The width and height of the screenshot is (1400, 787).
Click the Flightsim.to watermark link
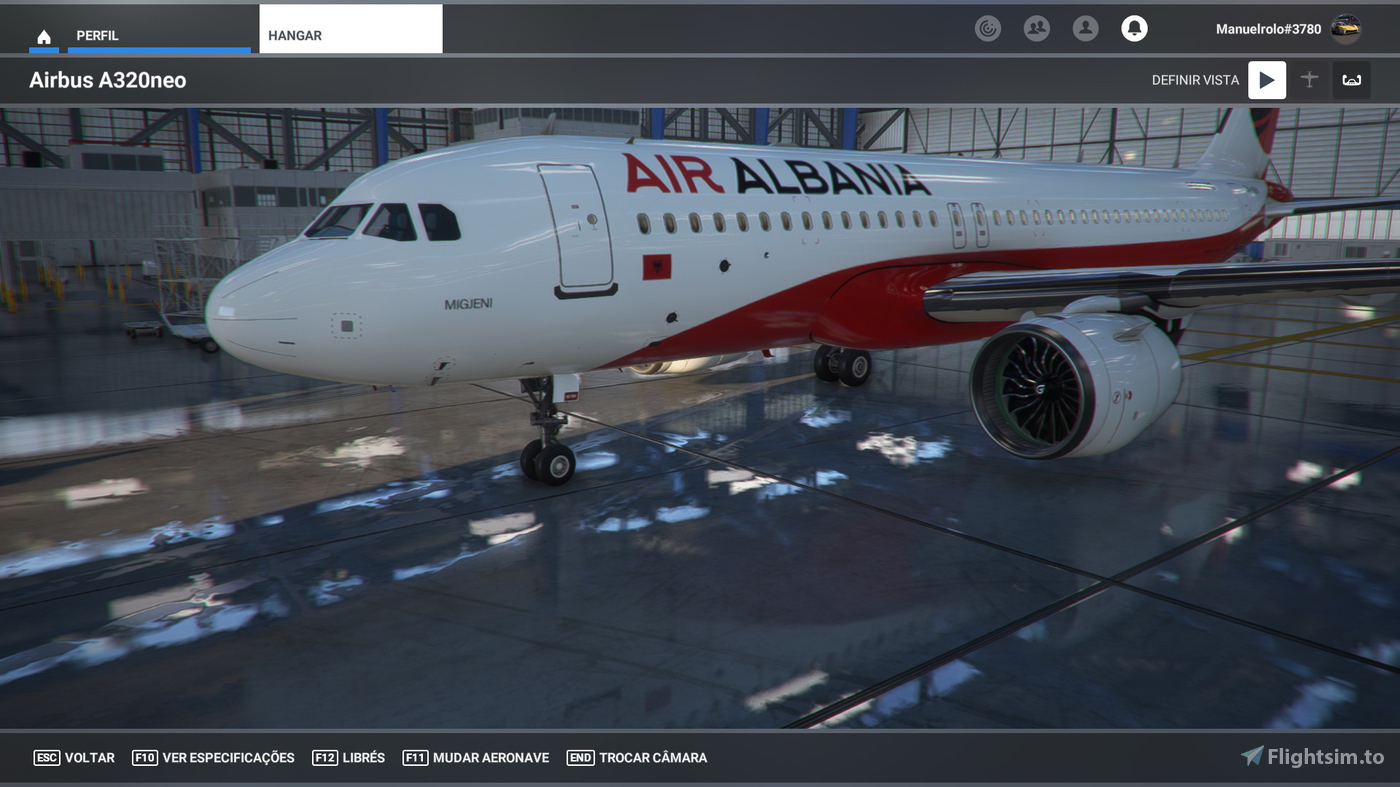[x=1311, y=757]
